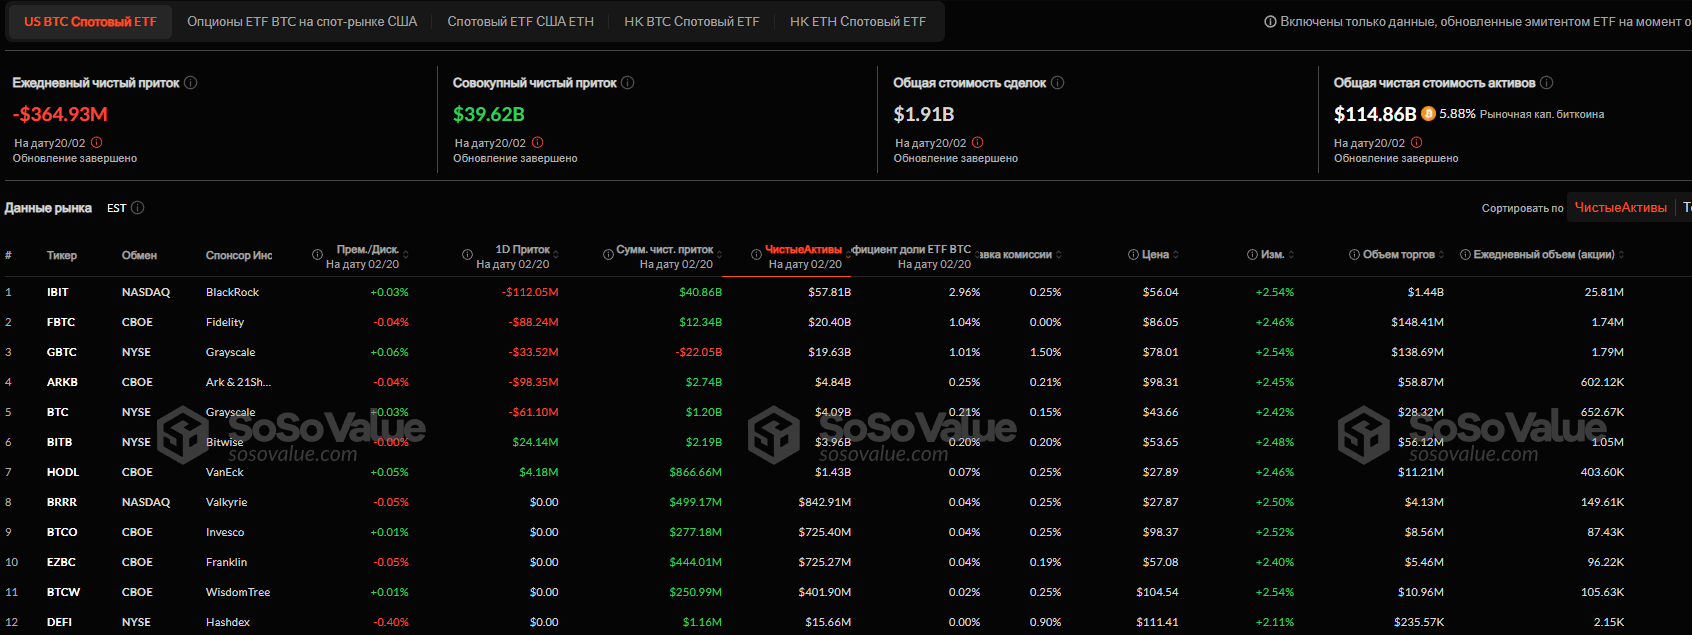This screenshot has height=635, width=1692.
Task: Click EZBC ticker in row 10
Action: pyautogui.click(x=61, y=562)
